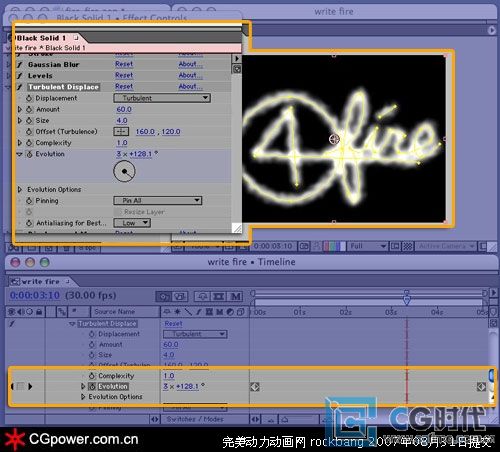500x452 pixels.
Task: Open the Pinning dropdown showing Pin All
Action: point(158,200)
